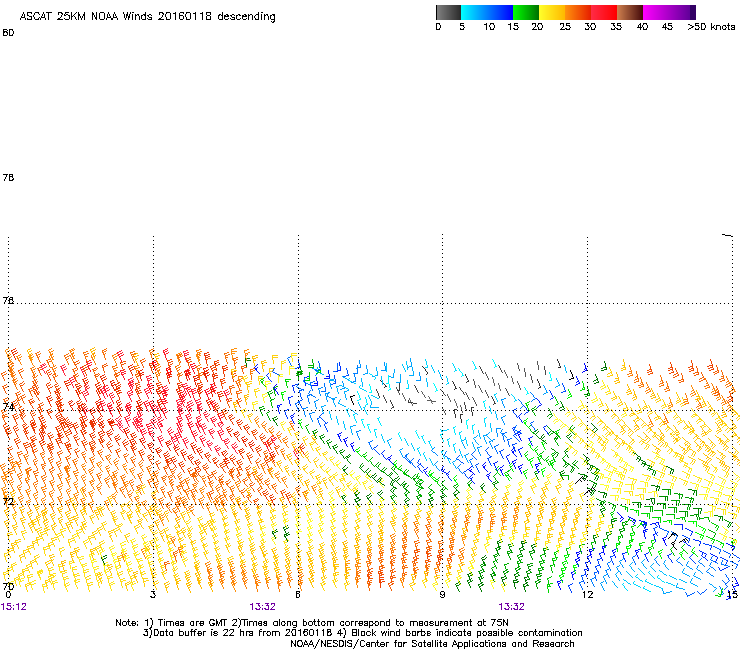Click the '13:32' time label near longitude 6
Viewport: 740px width, 650px height.
262,607
